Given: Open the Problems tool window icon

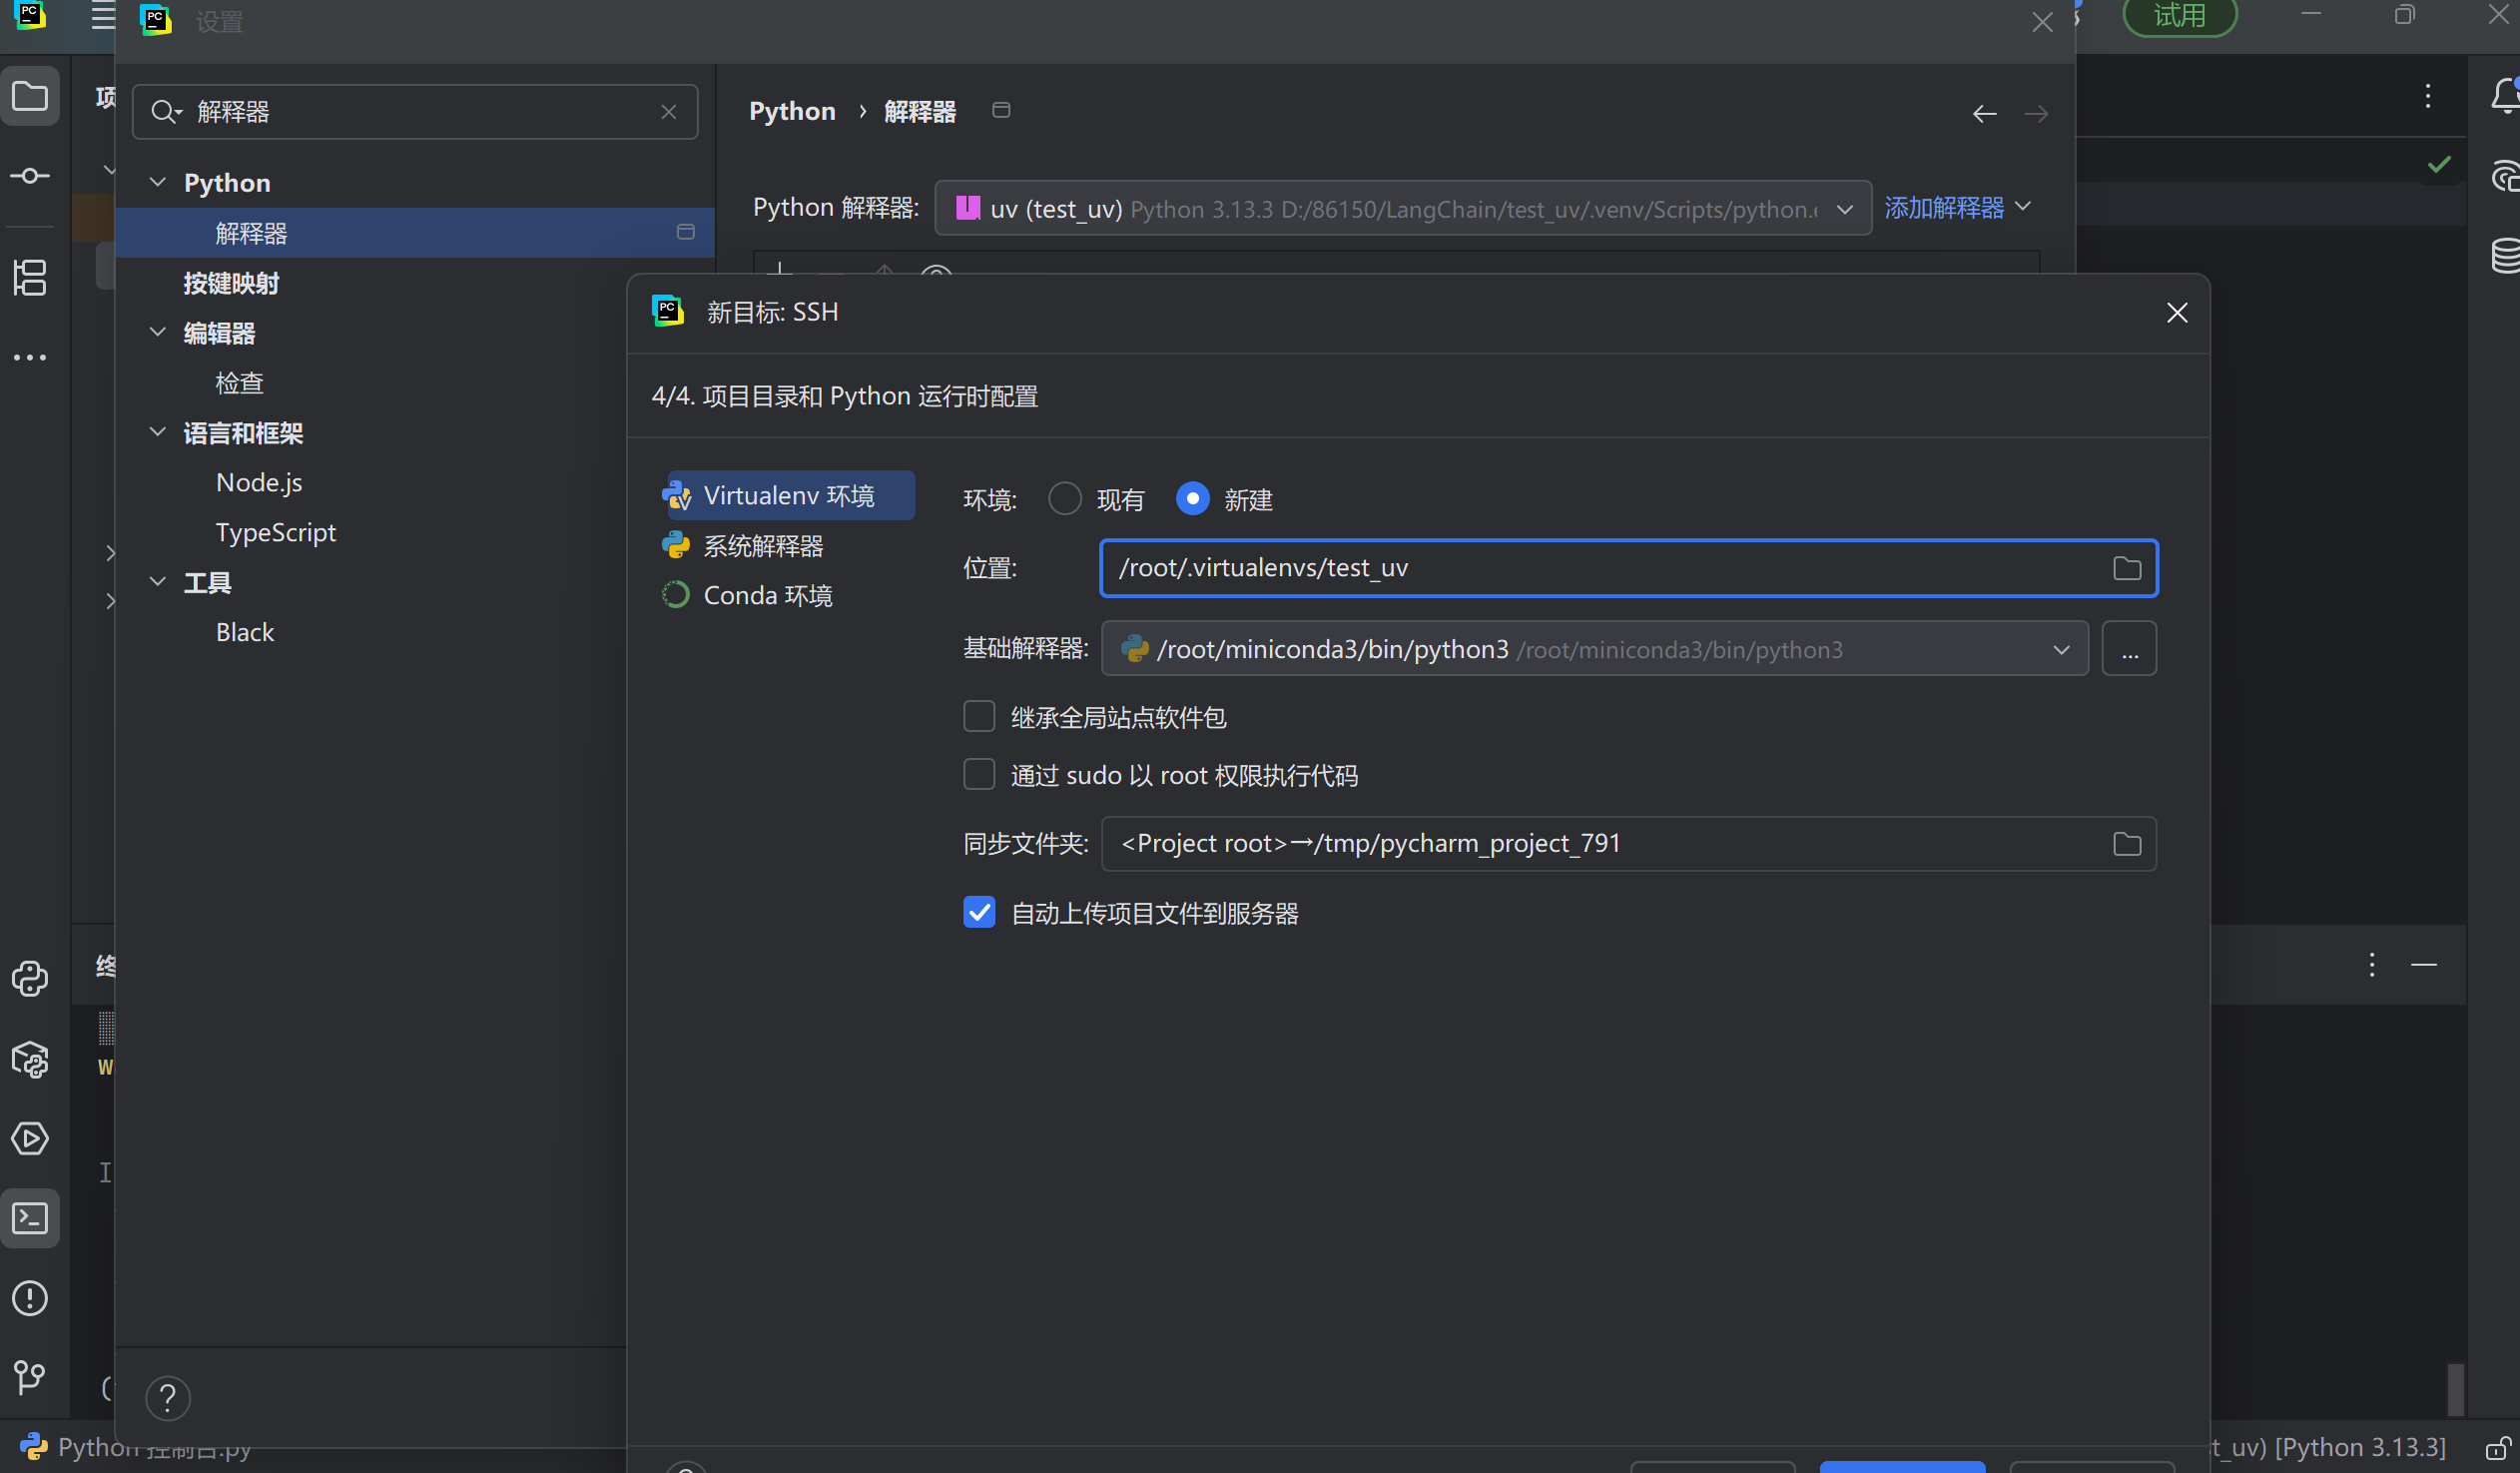Looking at the screenshot, I should (x=30, y=1298).
